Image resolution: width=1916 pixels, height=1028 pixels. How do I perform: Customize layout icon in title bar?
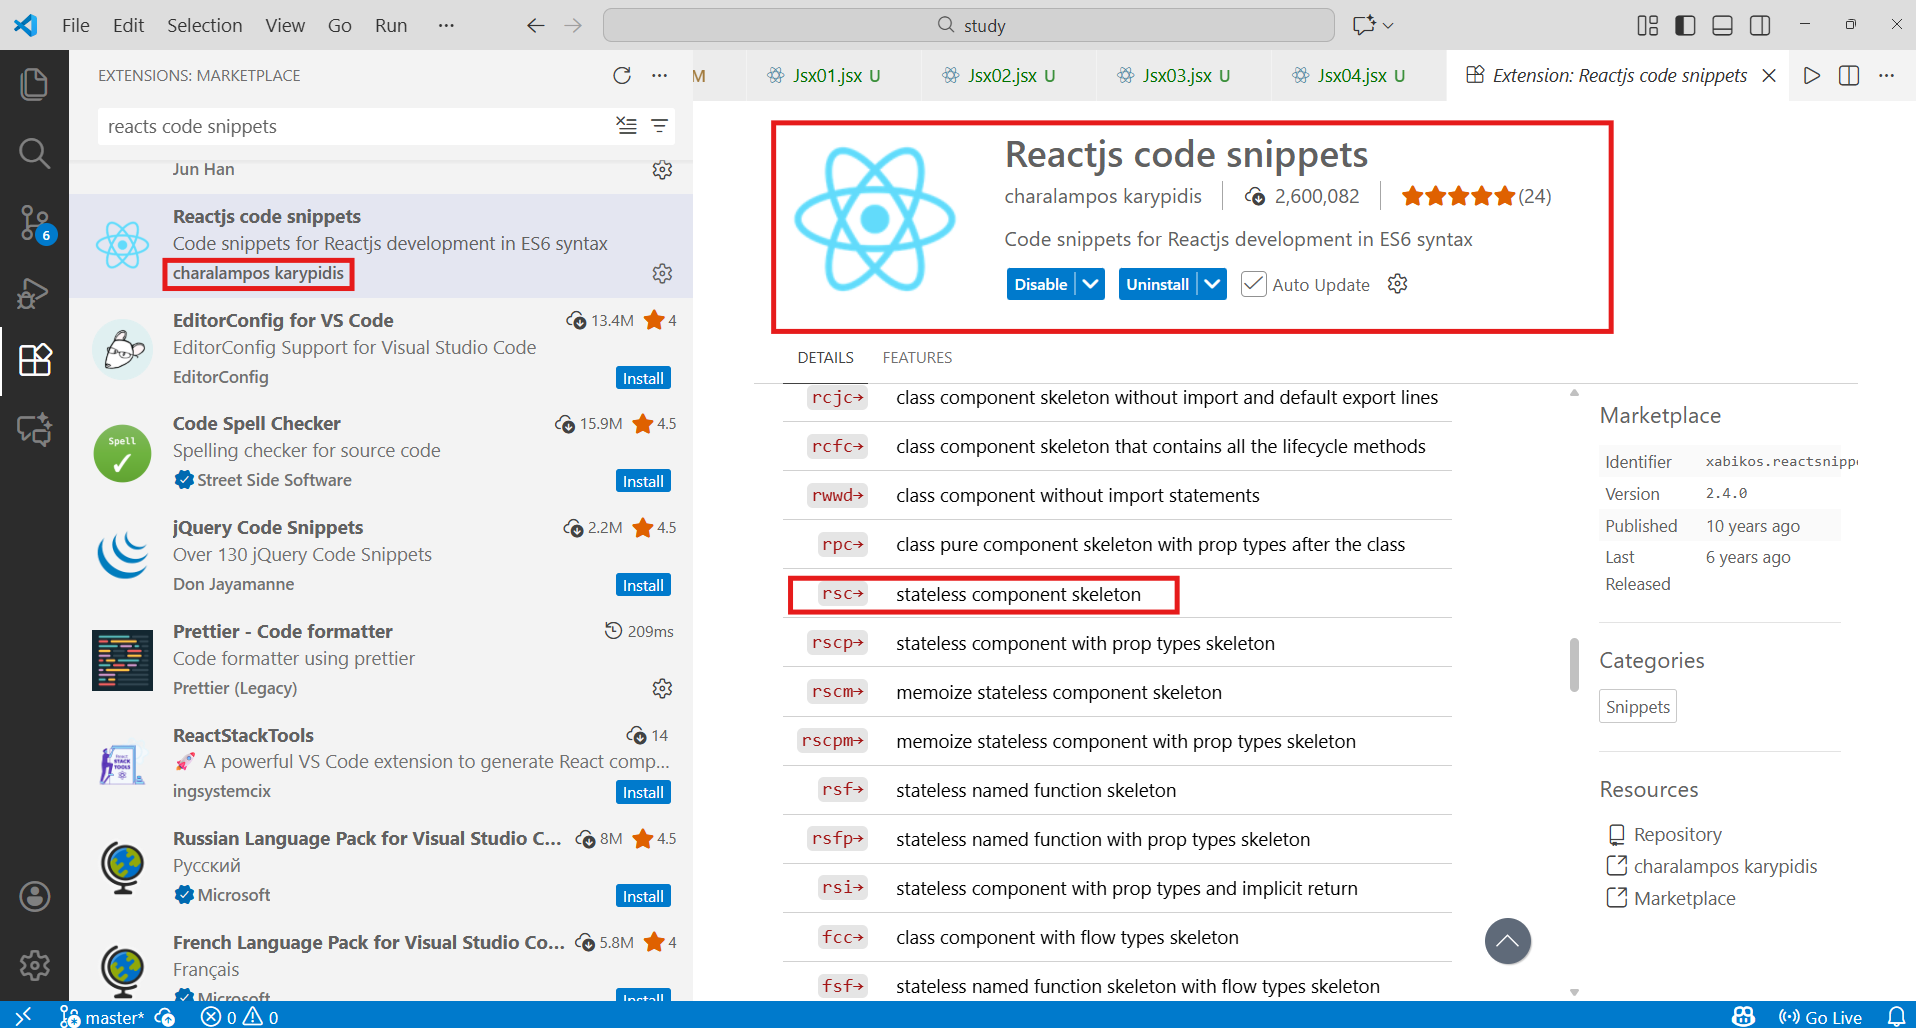pos(1647,25)
